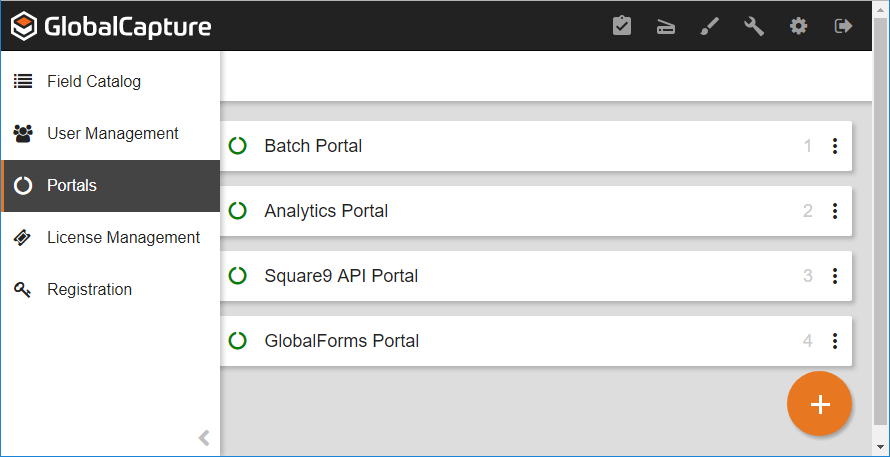
Task: Click the GlobalForms Portal status circle
Action: (238, 341)
